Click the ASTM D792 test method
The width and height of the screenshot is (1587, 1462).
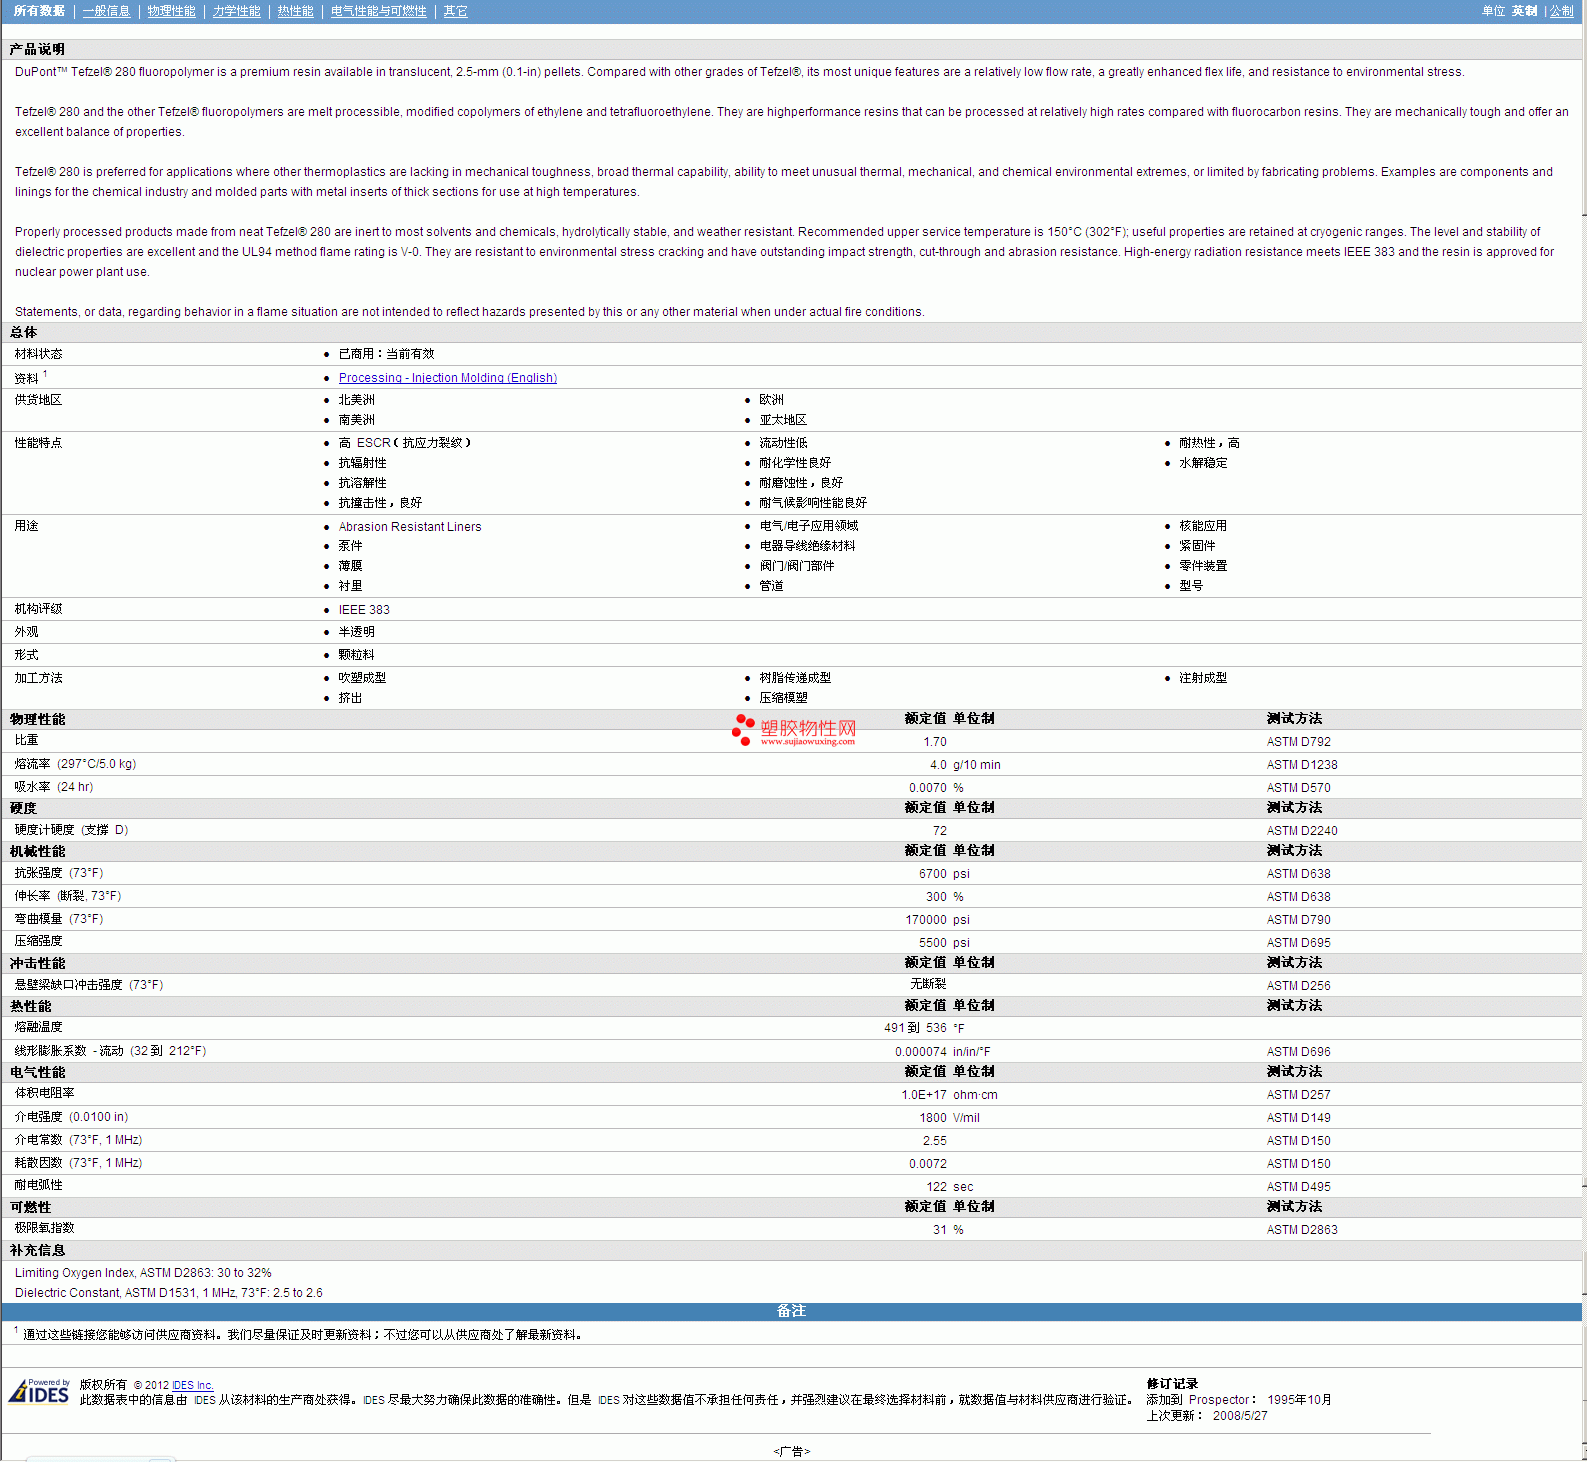1298,742
